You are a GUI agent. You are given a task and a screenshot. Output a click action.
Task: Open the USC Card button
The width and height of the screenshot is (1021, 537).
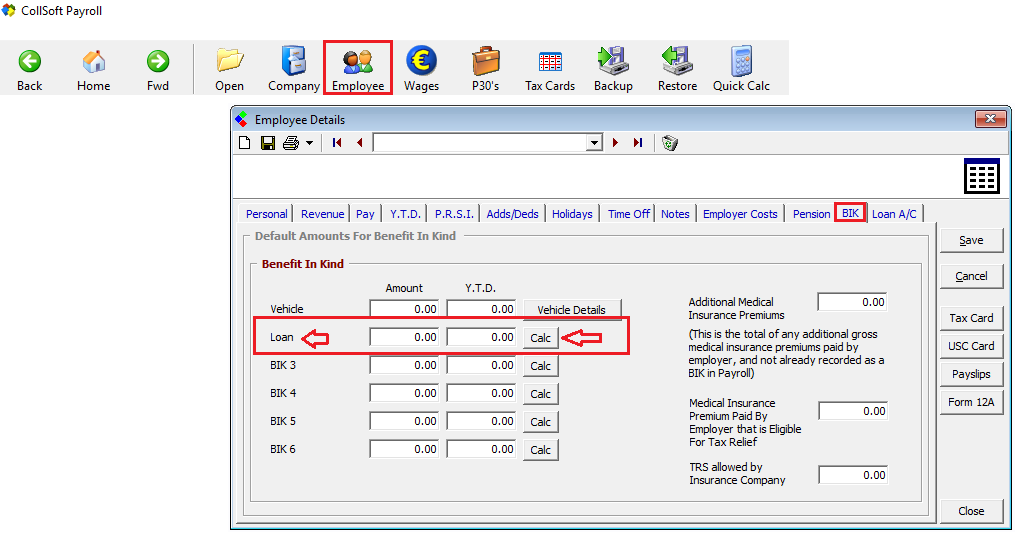971,346
